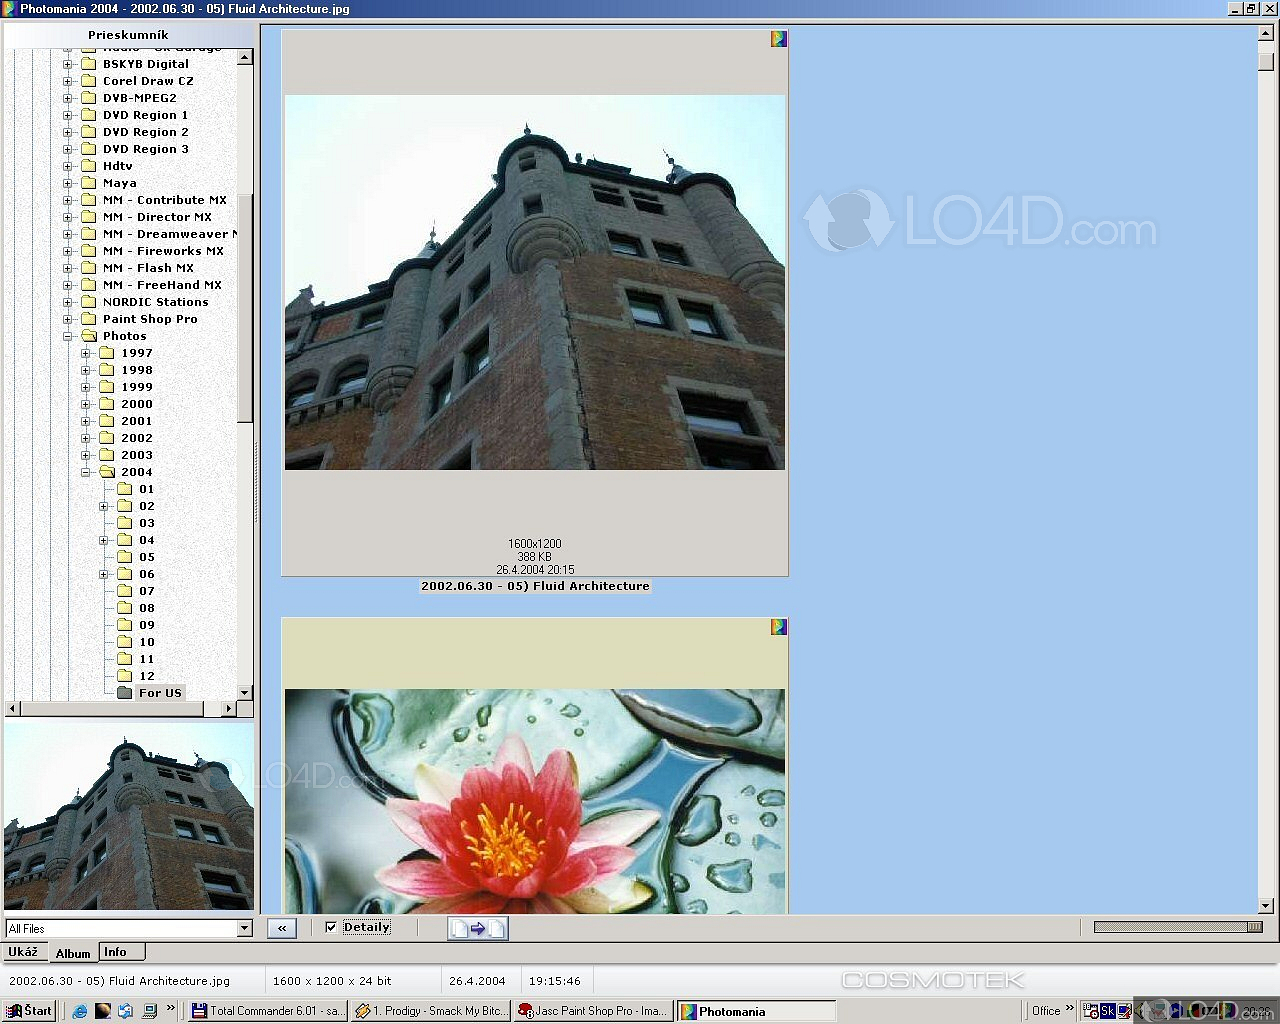Screen dimensions: 1280x1024
Task: Click the rainbow badge on the Fluid Architecture thumbnail
Action: pyautogui.click(x=779, y=39)
